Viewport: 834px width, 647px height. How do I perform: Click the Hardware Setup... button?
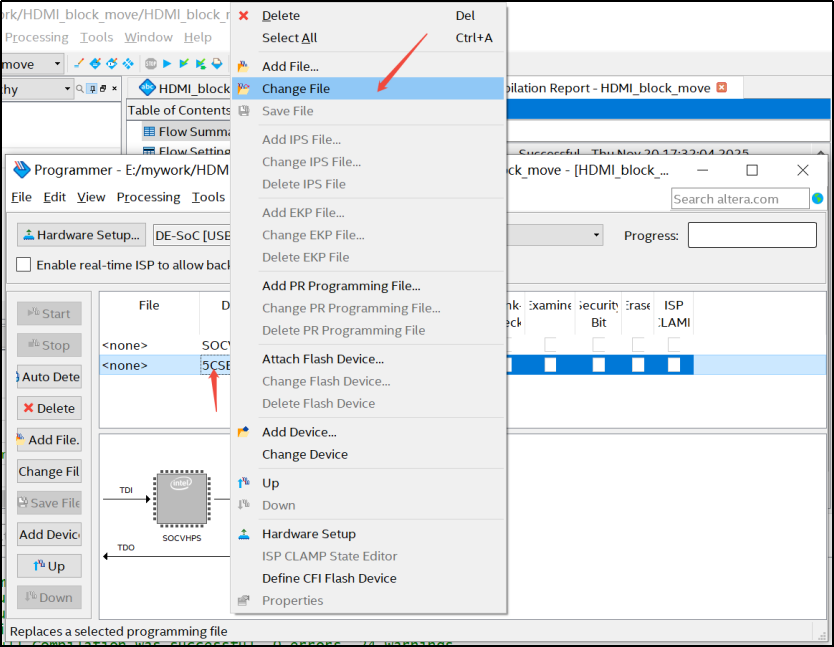coord(81,235)
